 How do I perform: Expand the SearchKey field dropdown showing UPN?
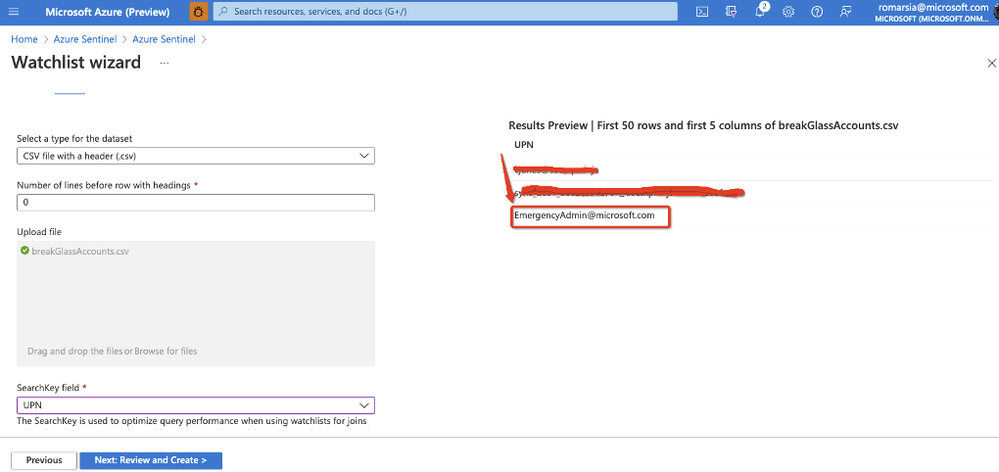(196, 405)
